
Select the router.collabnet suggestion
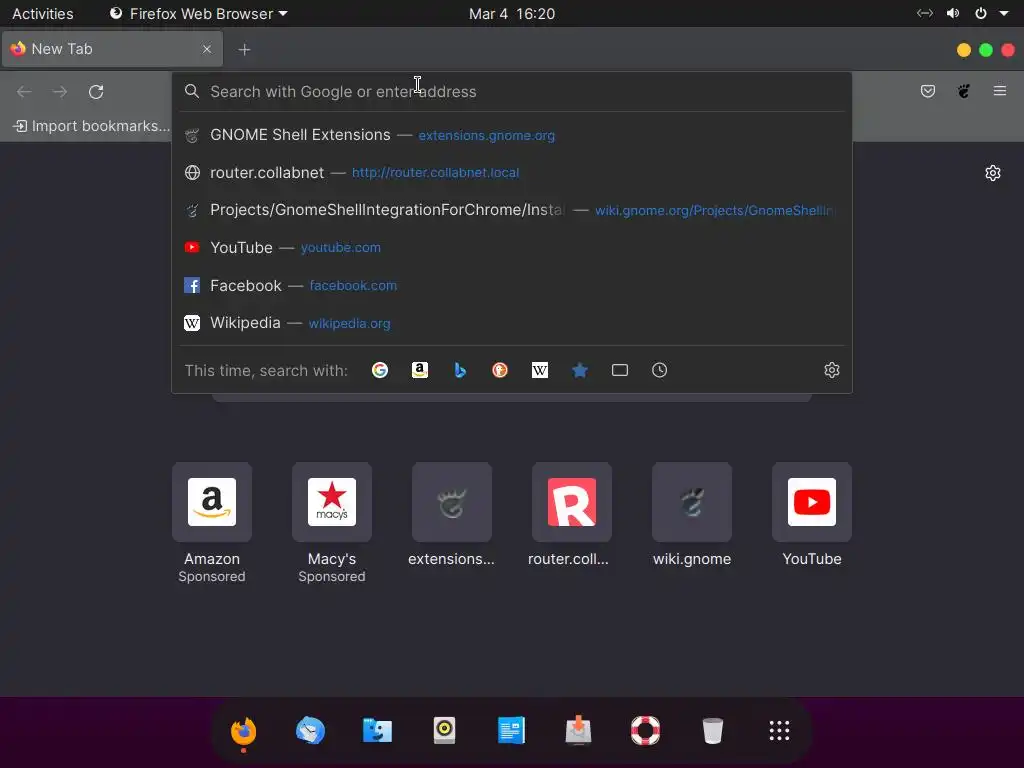click(511, 172)
